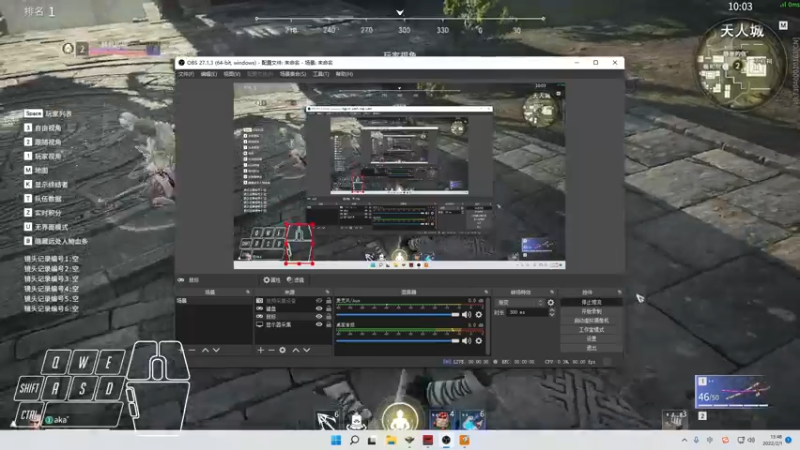Toggle lock on 视频采集设备 source
The height and width of the screenshot is (450, 800).
[329, 301]
